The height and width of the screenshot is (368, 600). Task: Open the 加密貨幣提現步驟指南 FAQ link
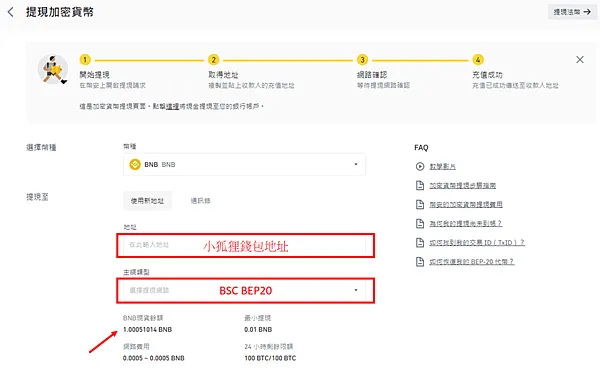click(463, 186)
